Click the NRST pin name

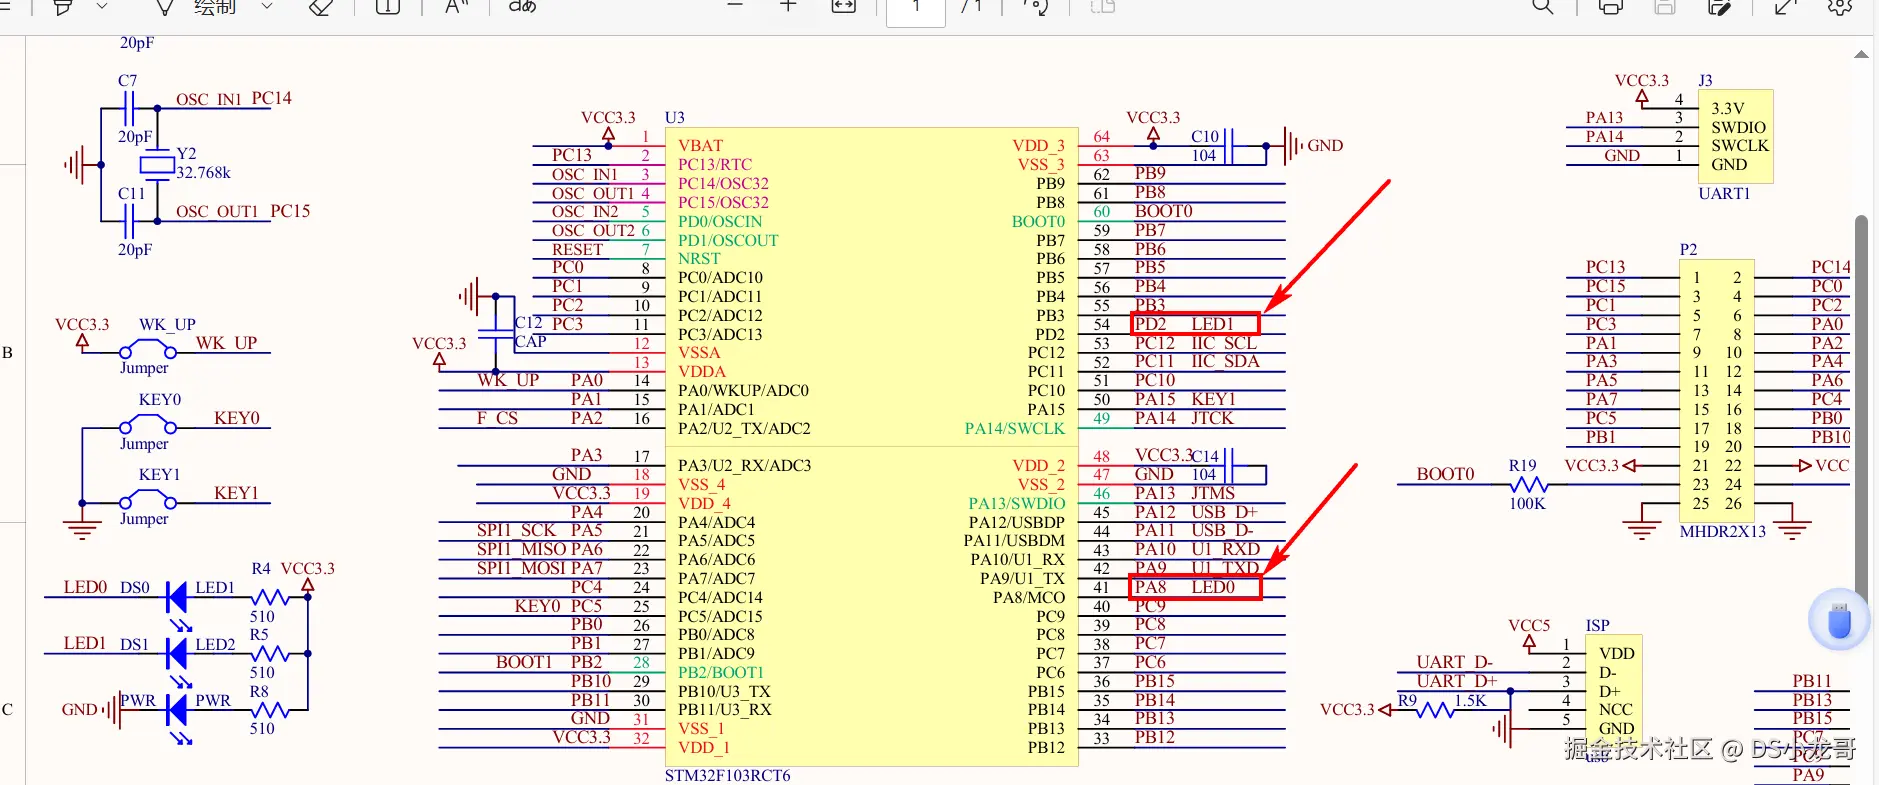tap(699, 258)
